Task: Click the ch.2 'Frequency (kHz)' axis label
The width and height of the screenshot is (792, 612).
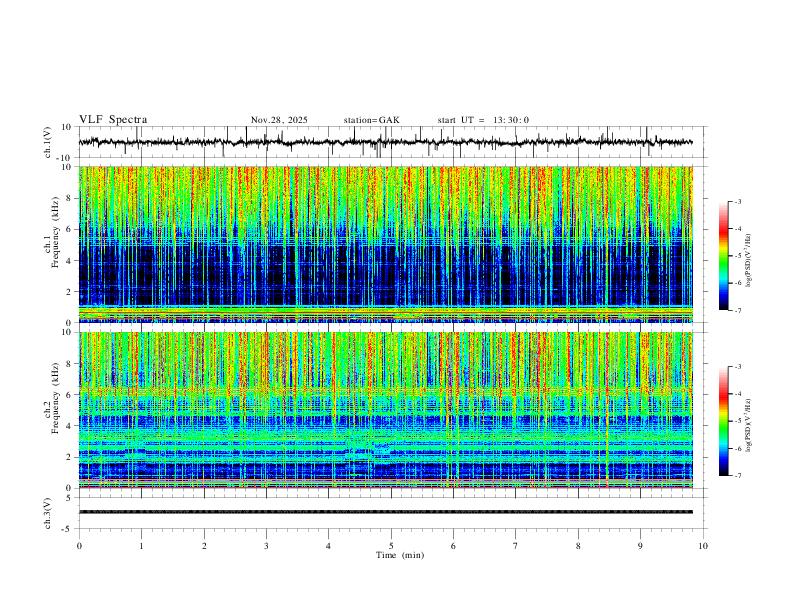Action: pos(56,398)
